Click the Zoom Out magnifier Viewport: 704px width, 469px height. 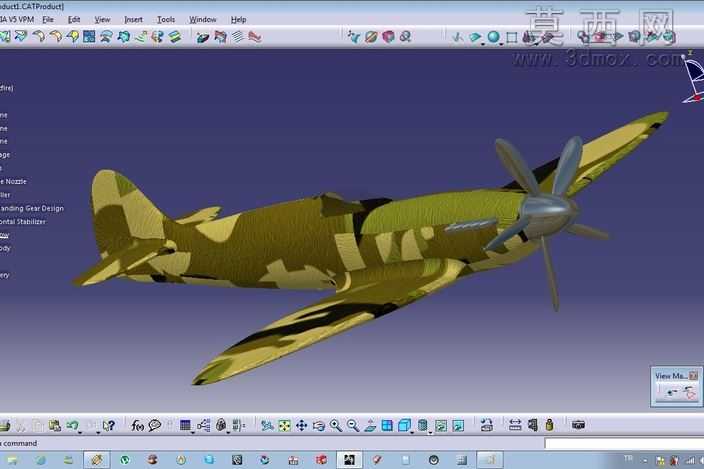tap(353, 425)
